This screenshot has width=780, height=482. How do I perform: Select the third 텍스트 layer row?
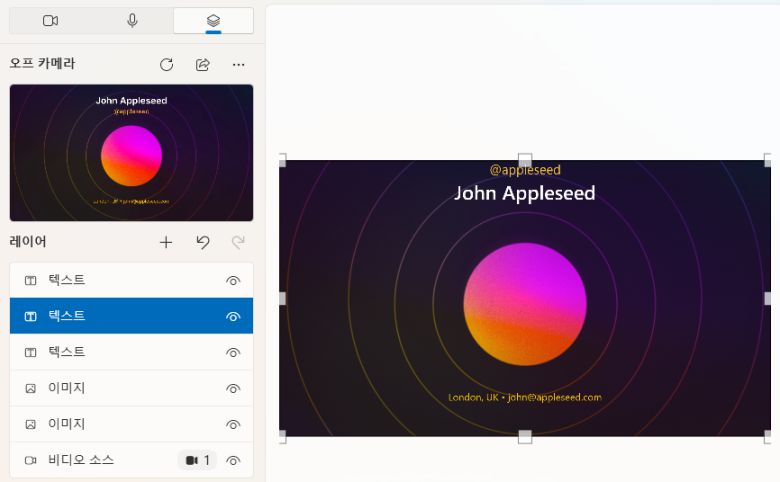pyautogui.click(x=120, y=352)
